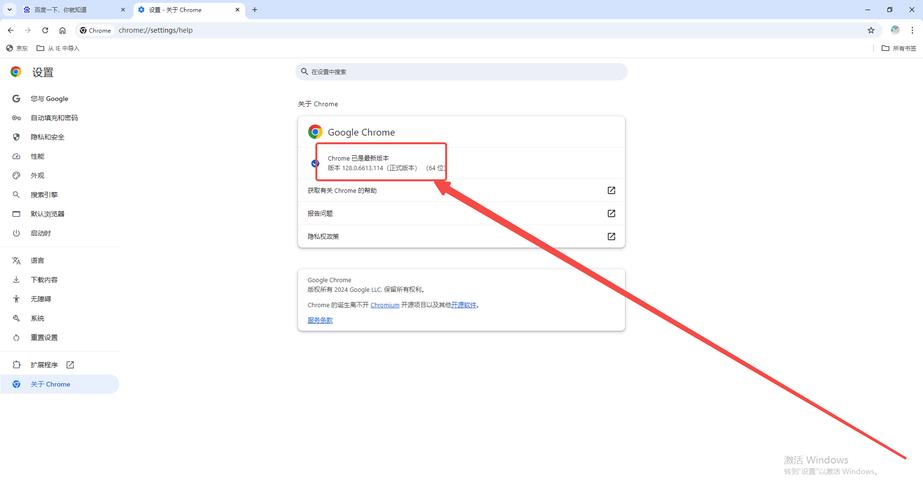
Task: Open the 报告问题 row
Action: coord(462,213)
